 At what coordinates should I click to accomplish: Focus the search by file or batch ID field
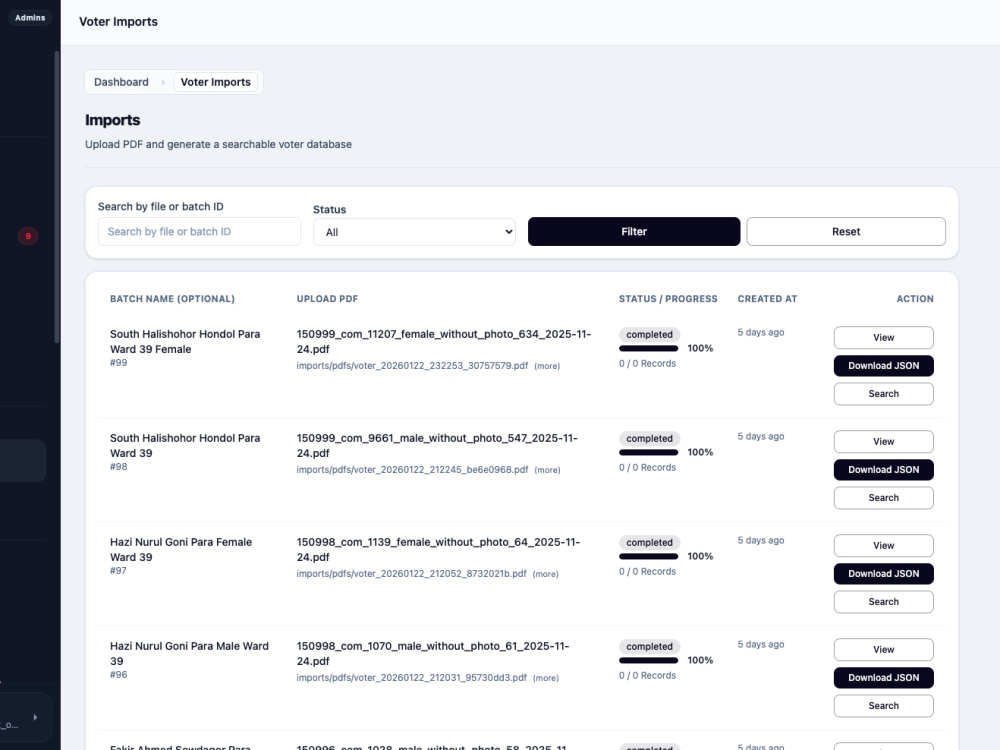(199, 232)
